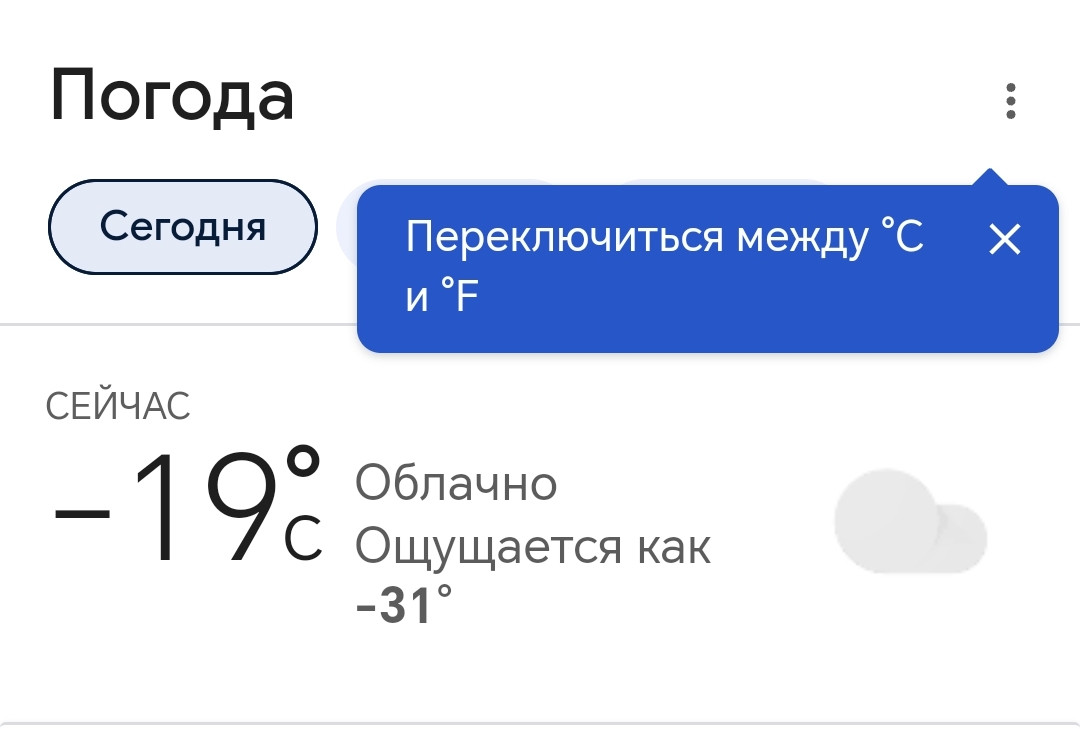Click the Погода page heading
This screenshot has height=729, width=1080.
click(172, 98)
